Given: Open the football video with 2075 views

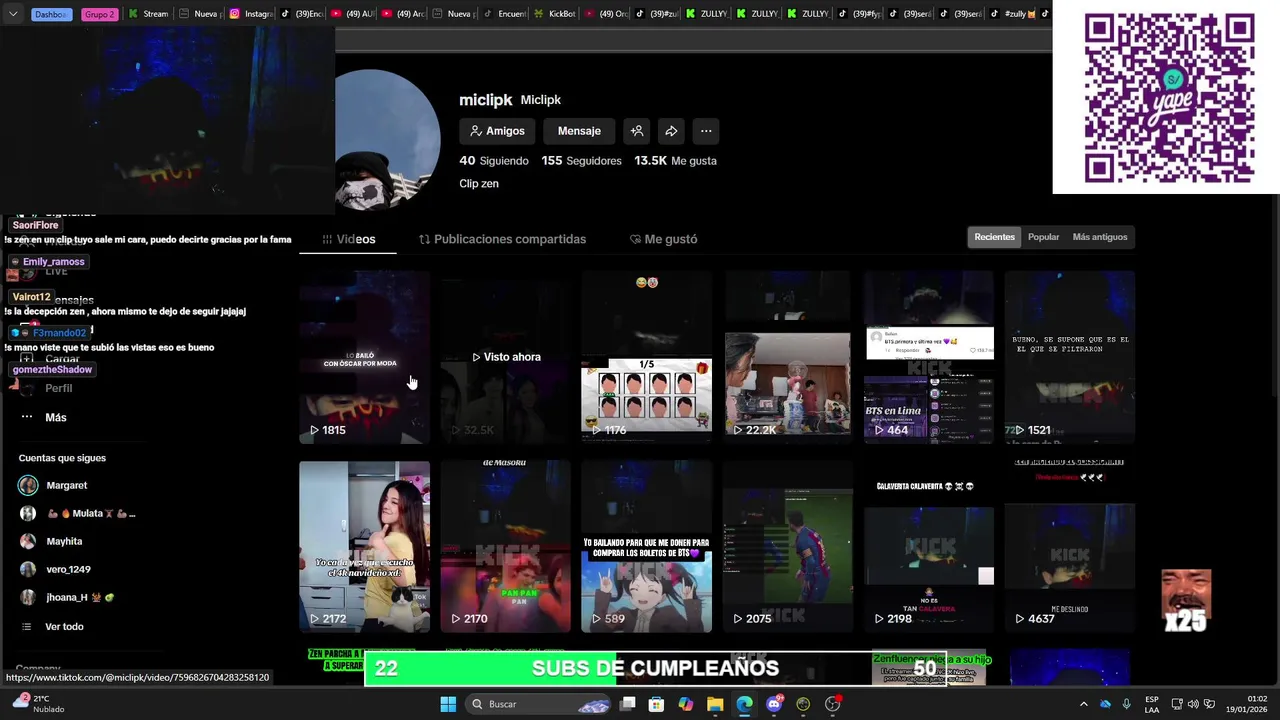Looking at the screenshot, I should click(787, 546).
